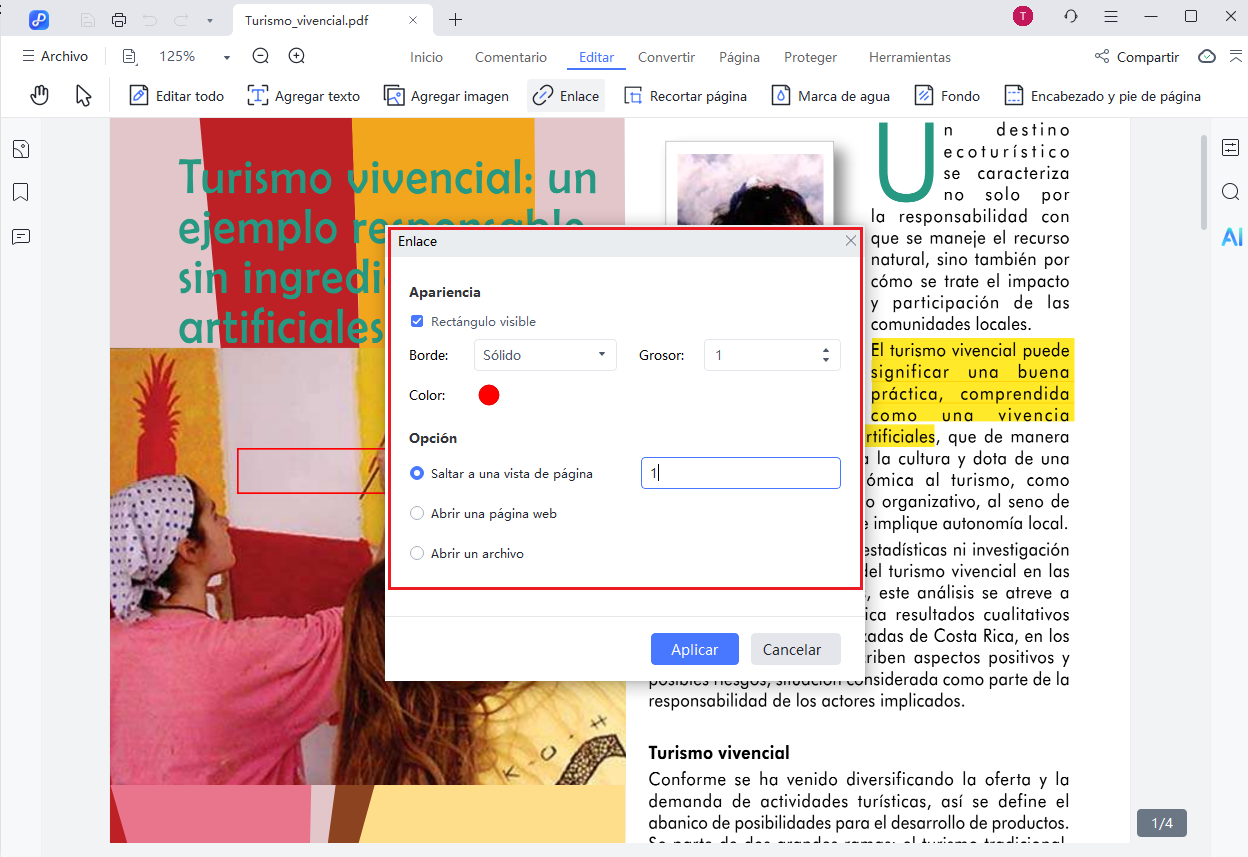Screen dimensions: 1248x857
Task: Click the zoom out magnifier icon
Action: coord(261,57)
